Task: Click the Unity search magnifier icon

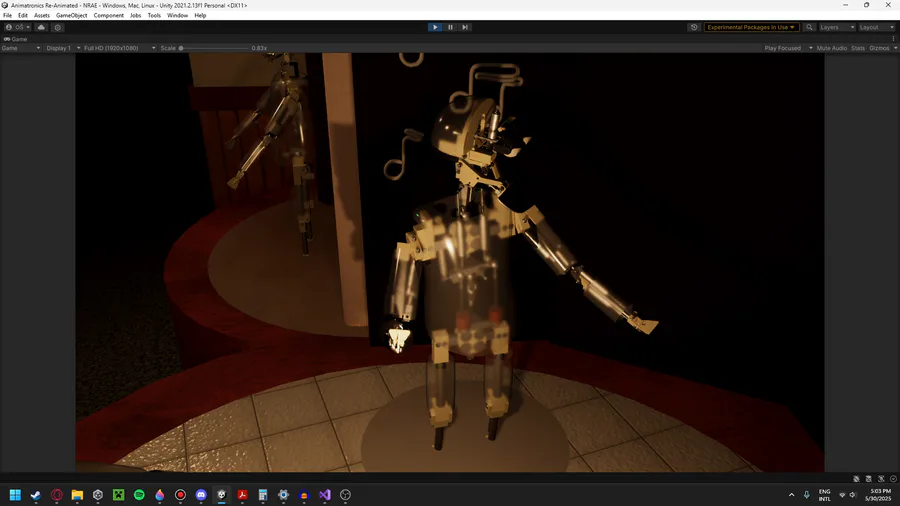Action: pos(809,27)
